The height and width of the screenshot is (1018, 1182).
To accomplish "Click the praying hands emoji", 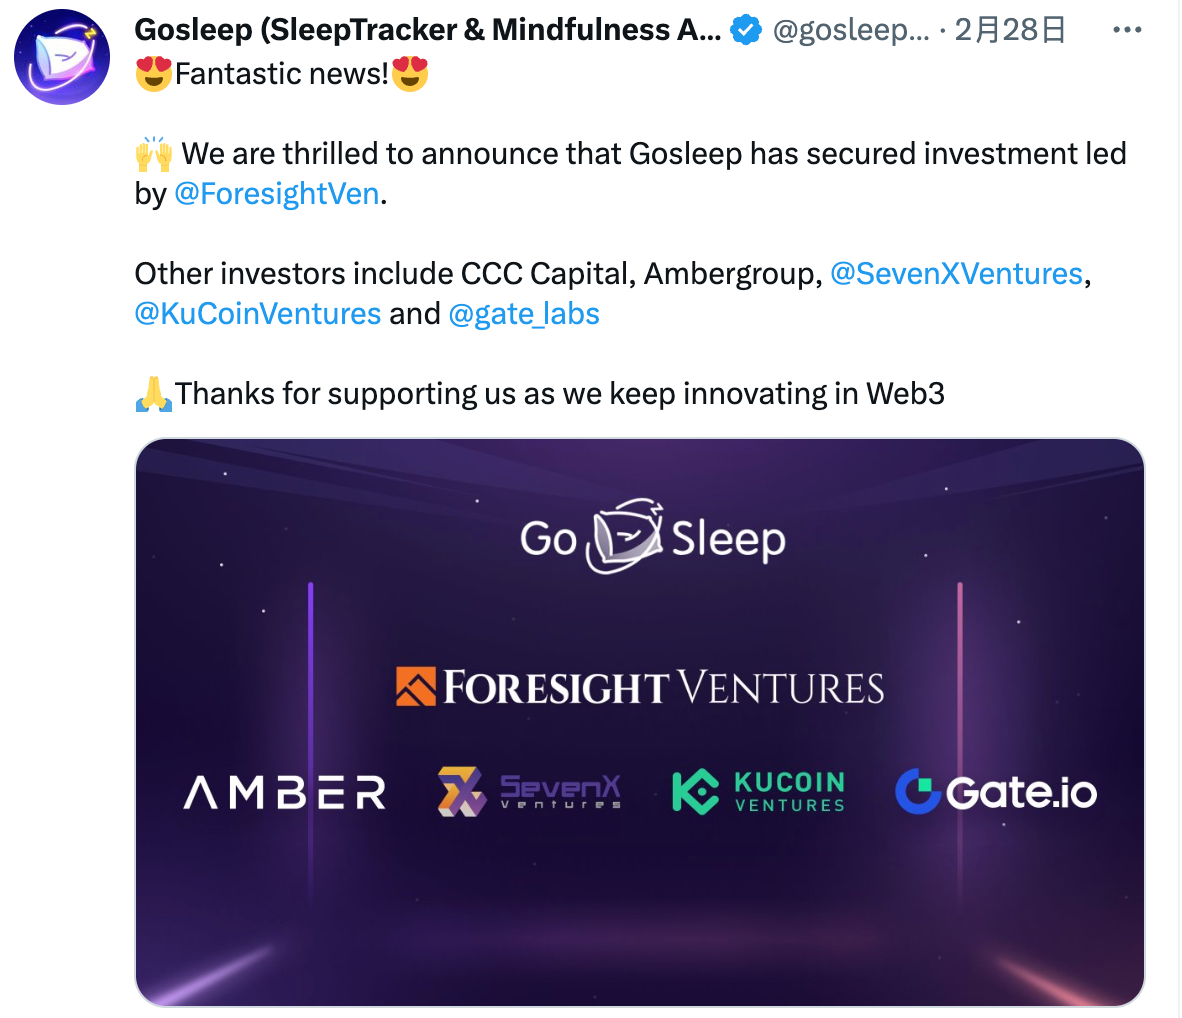I will (154, 392).
